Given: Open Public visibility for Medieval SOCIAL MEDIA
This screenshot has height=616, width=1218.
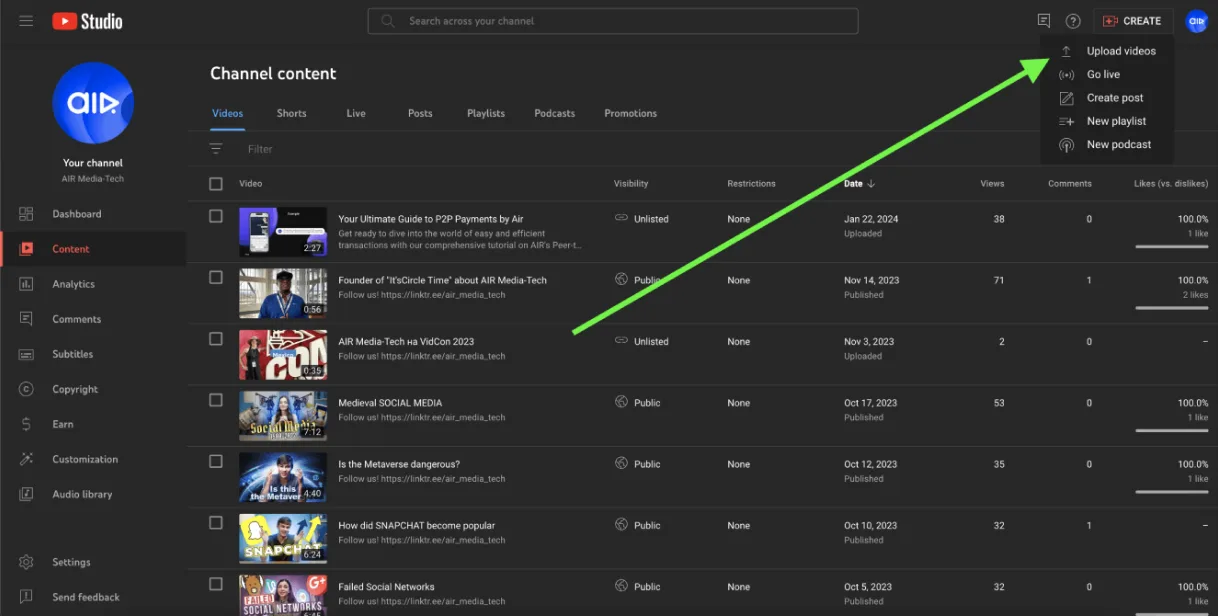Looking at the screenshot, I should pyautogui.click(x=638, y=403).
